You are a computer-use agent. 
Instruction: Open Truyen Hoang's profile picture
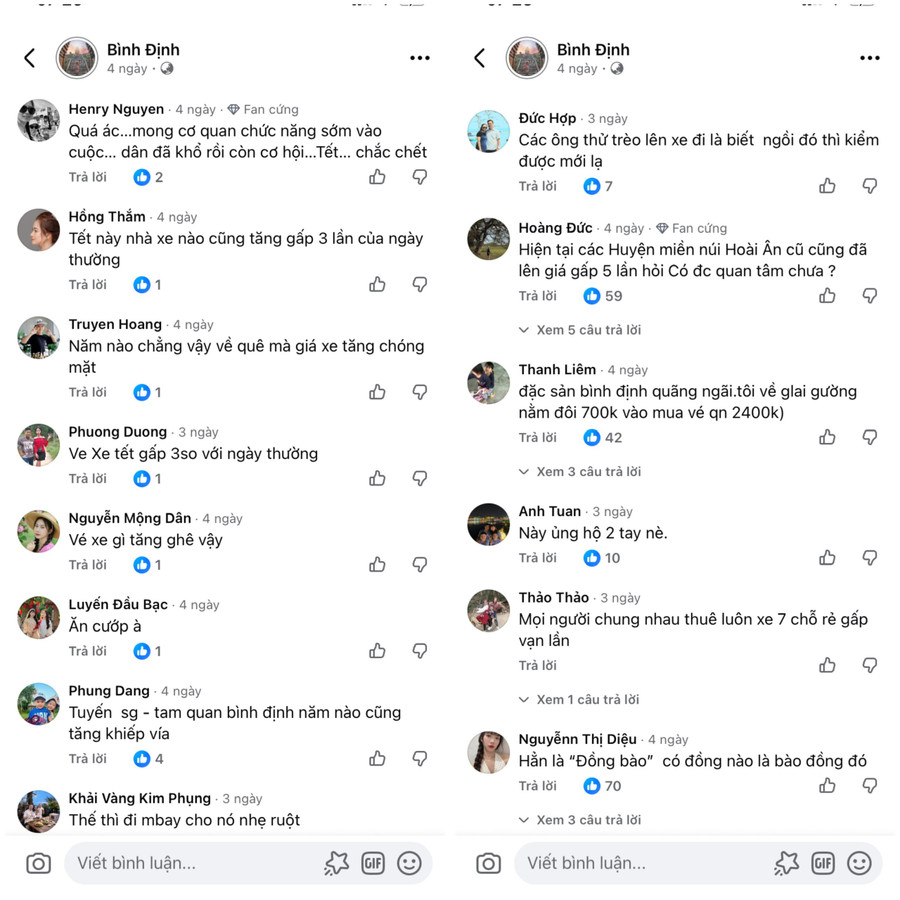[x=39, y=337]
